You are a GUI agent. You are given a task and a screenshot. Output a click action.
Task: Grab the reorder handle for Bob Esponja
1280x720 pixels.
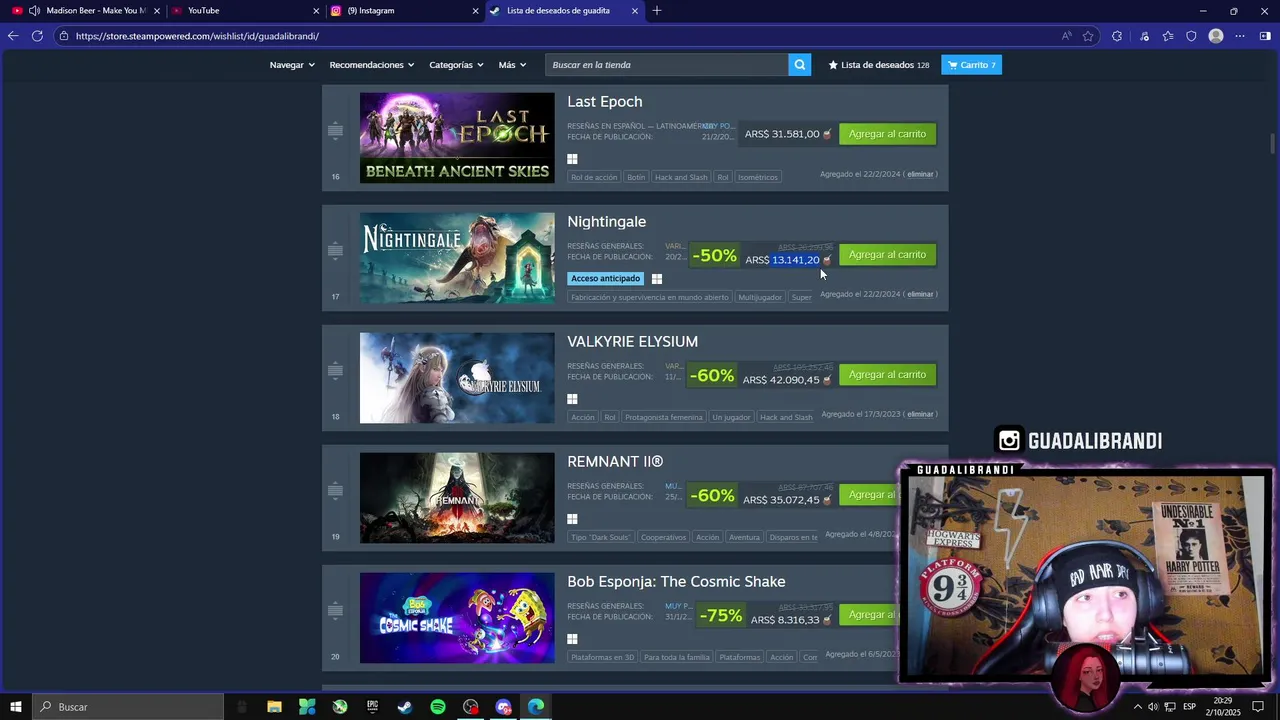[335, 611]
